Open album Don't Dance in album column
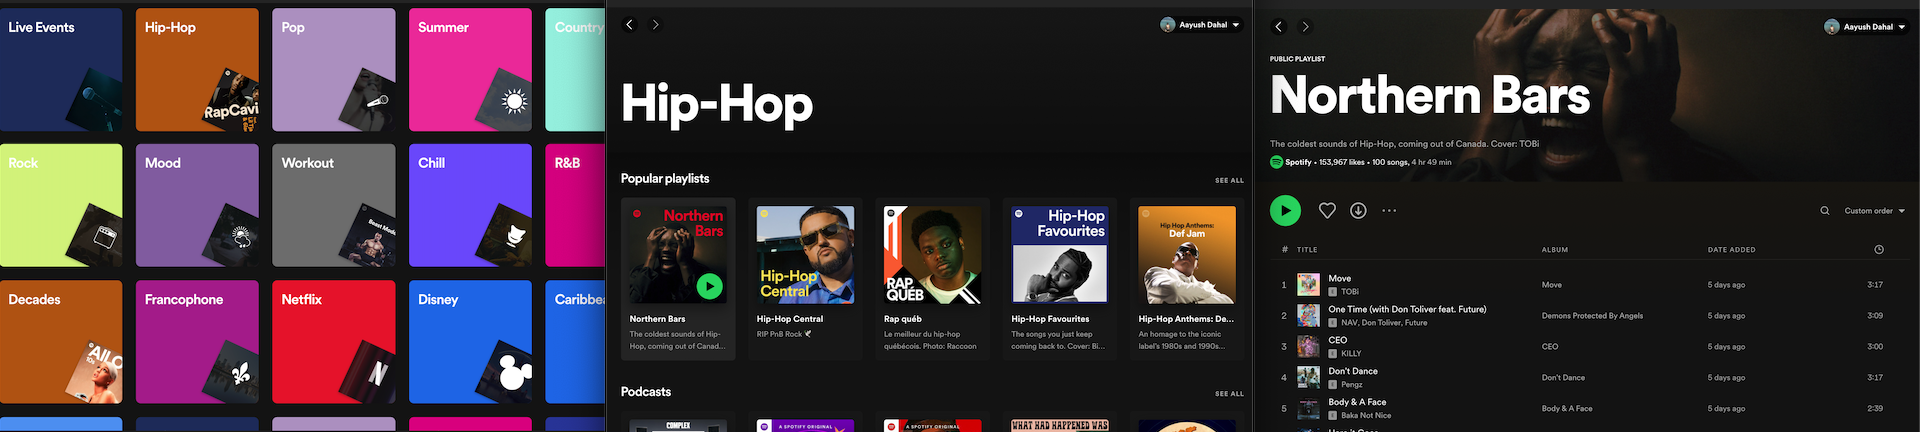This screenshot has height=432, width=1920. click(1563, 378)
